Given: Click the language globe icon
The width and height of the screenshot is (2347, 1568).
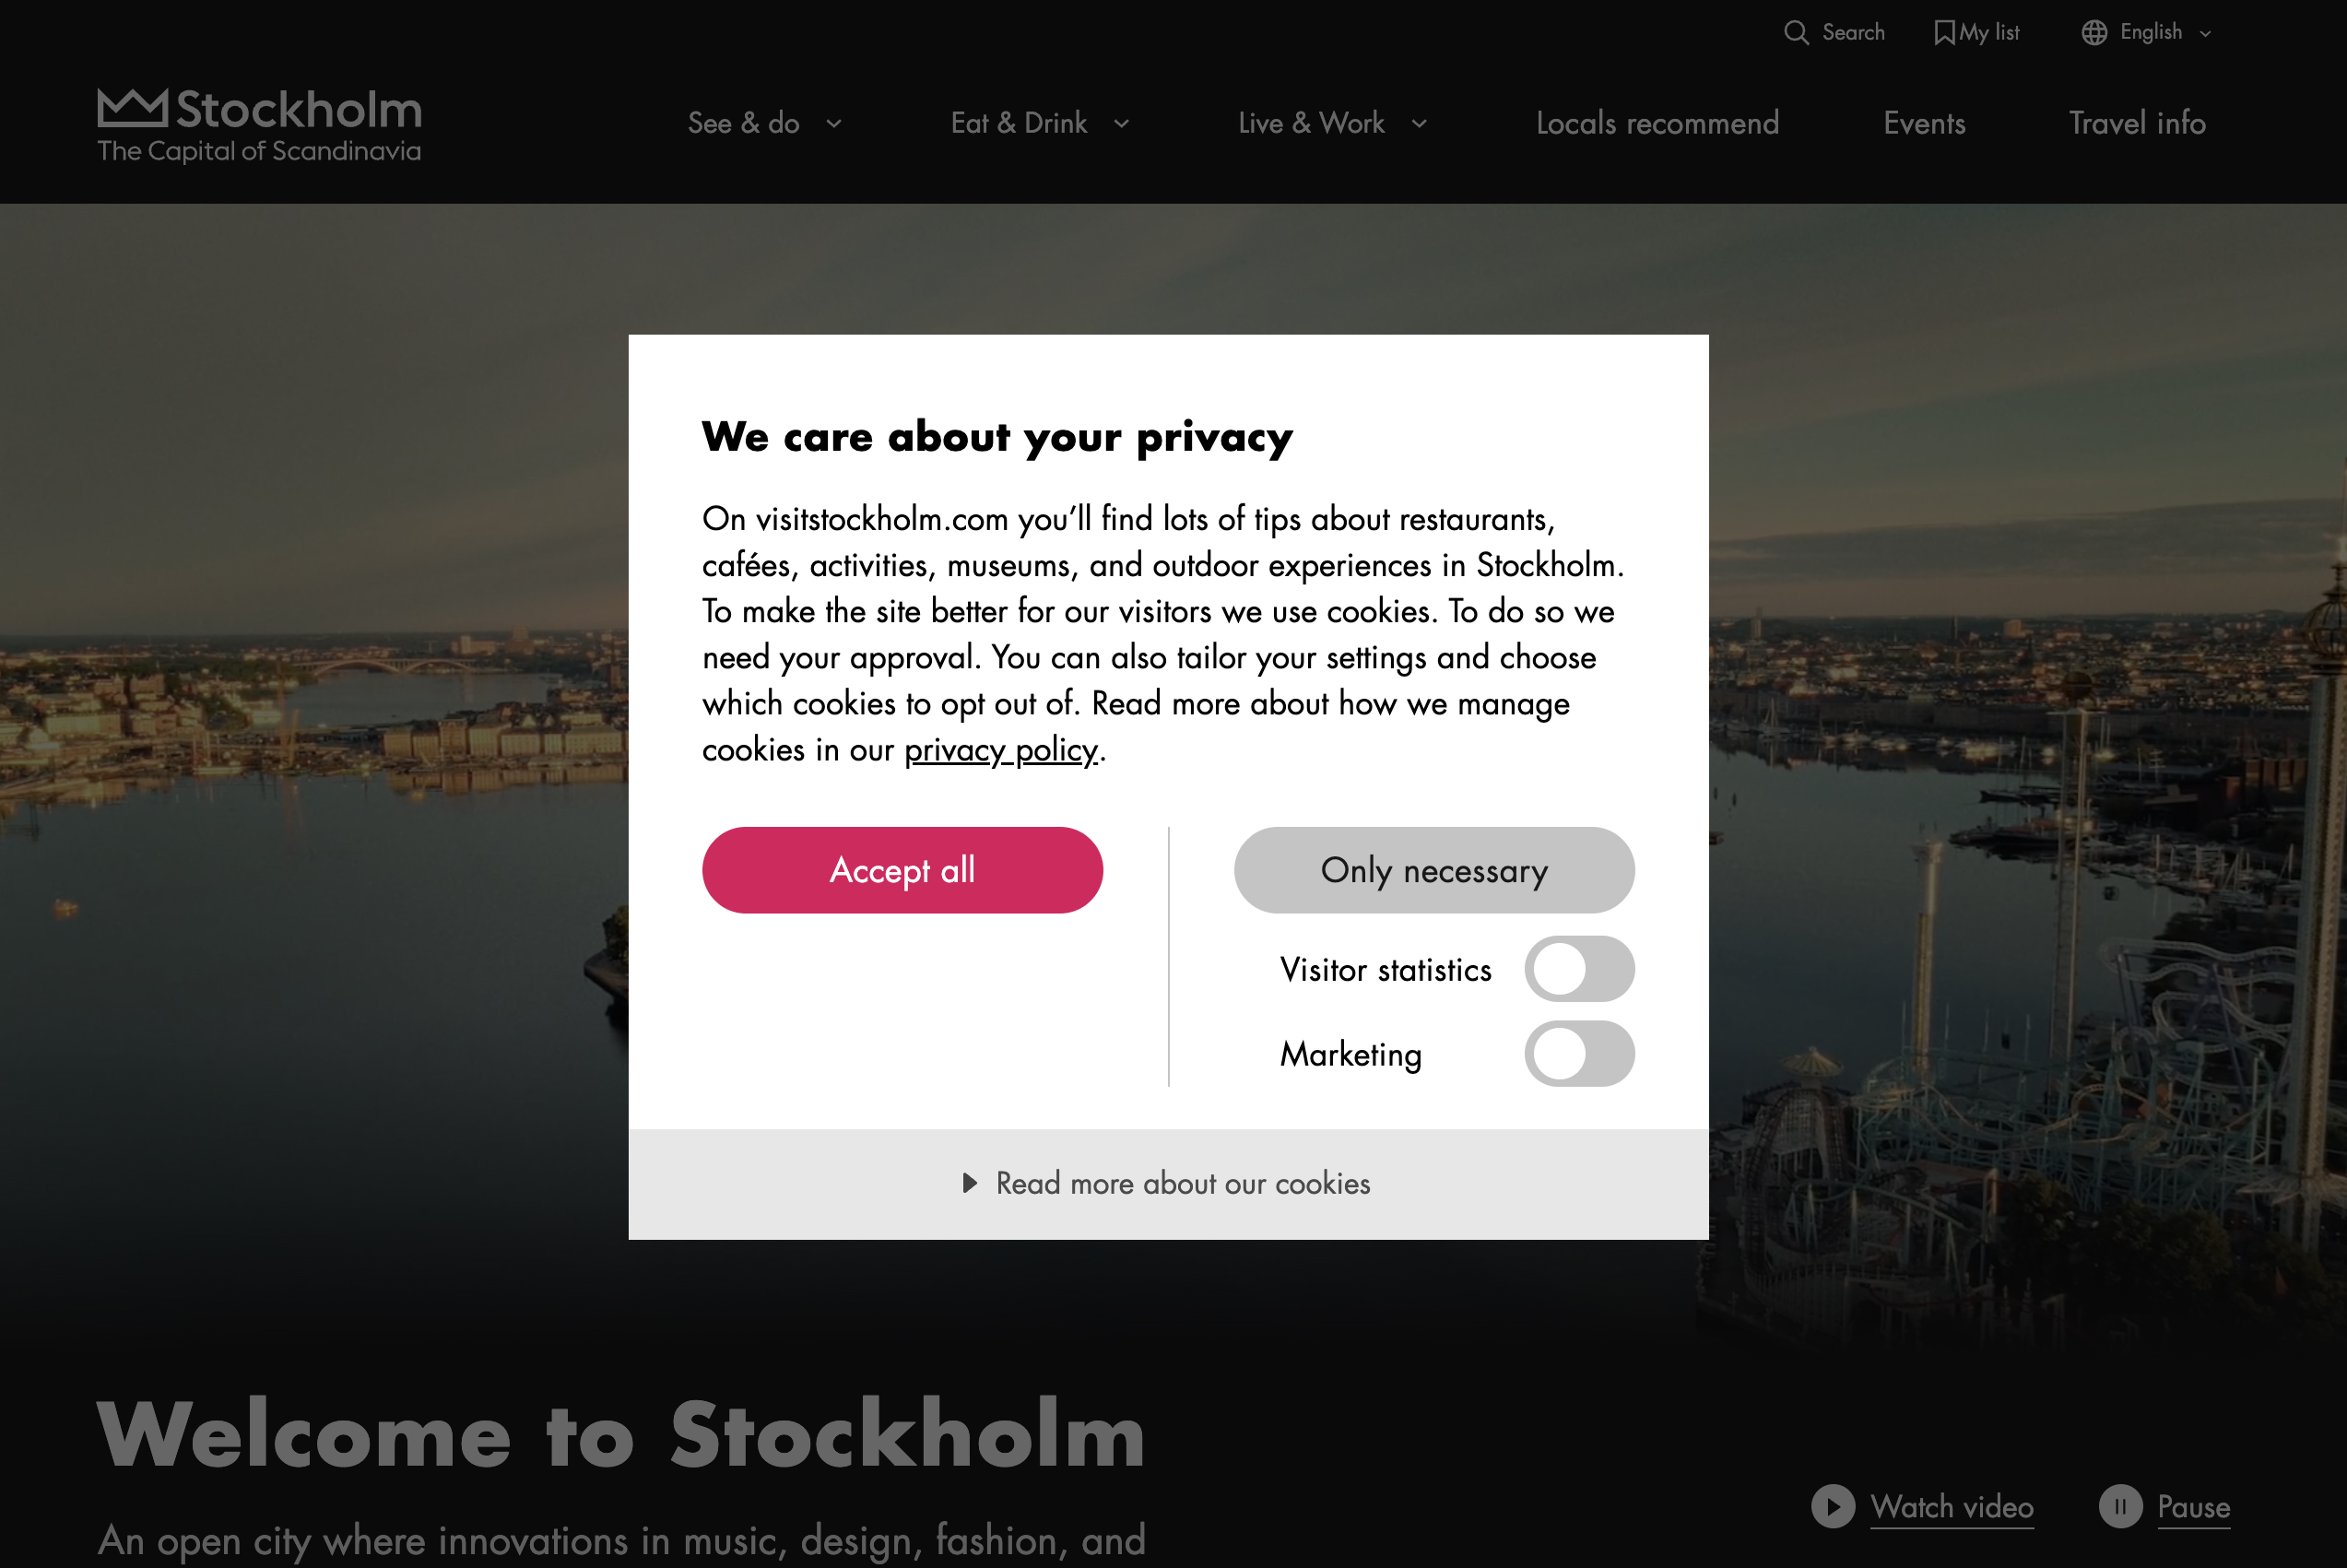Looking at the screenshot, I should pyautogui.click(x=2094, y=33).
